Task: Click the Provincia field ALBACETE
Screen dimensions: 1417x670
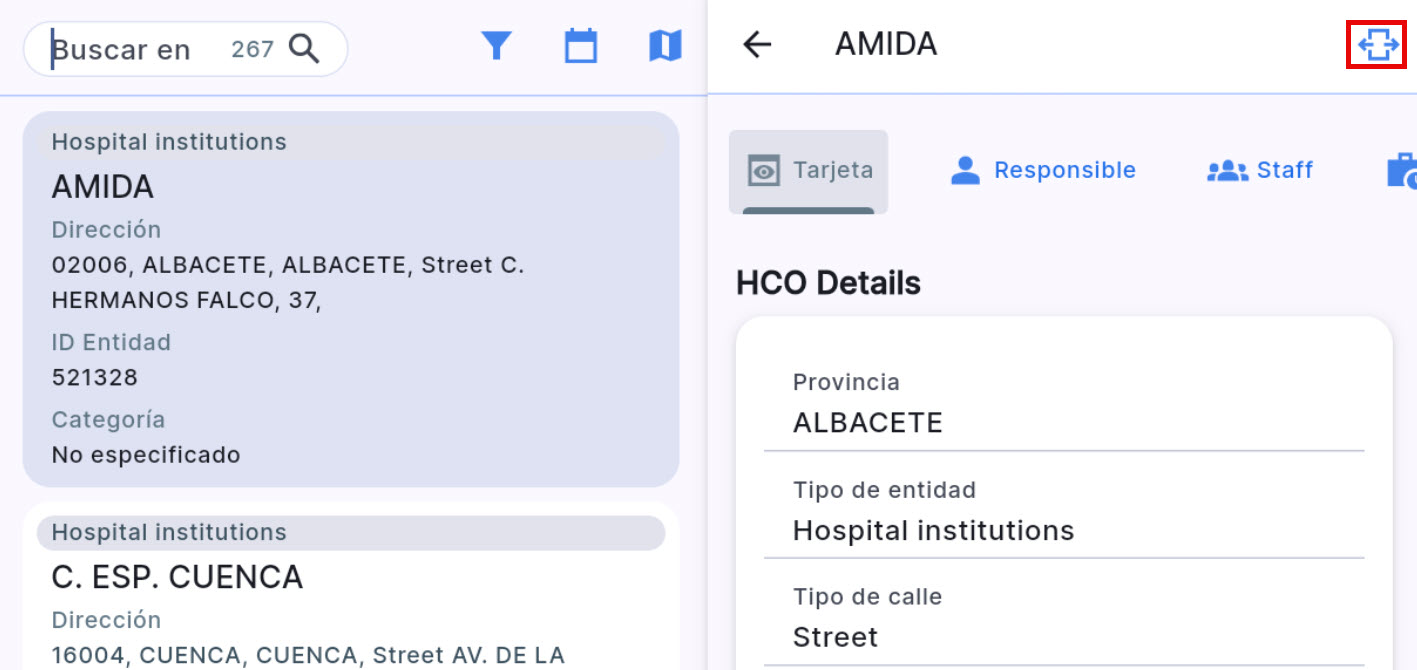Action: coord(868,423)
